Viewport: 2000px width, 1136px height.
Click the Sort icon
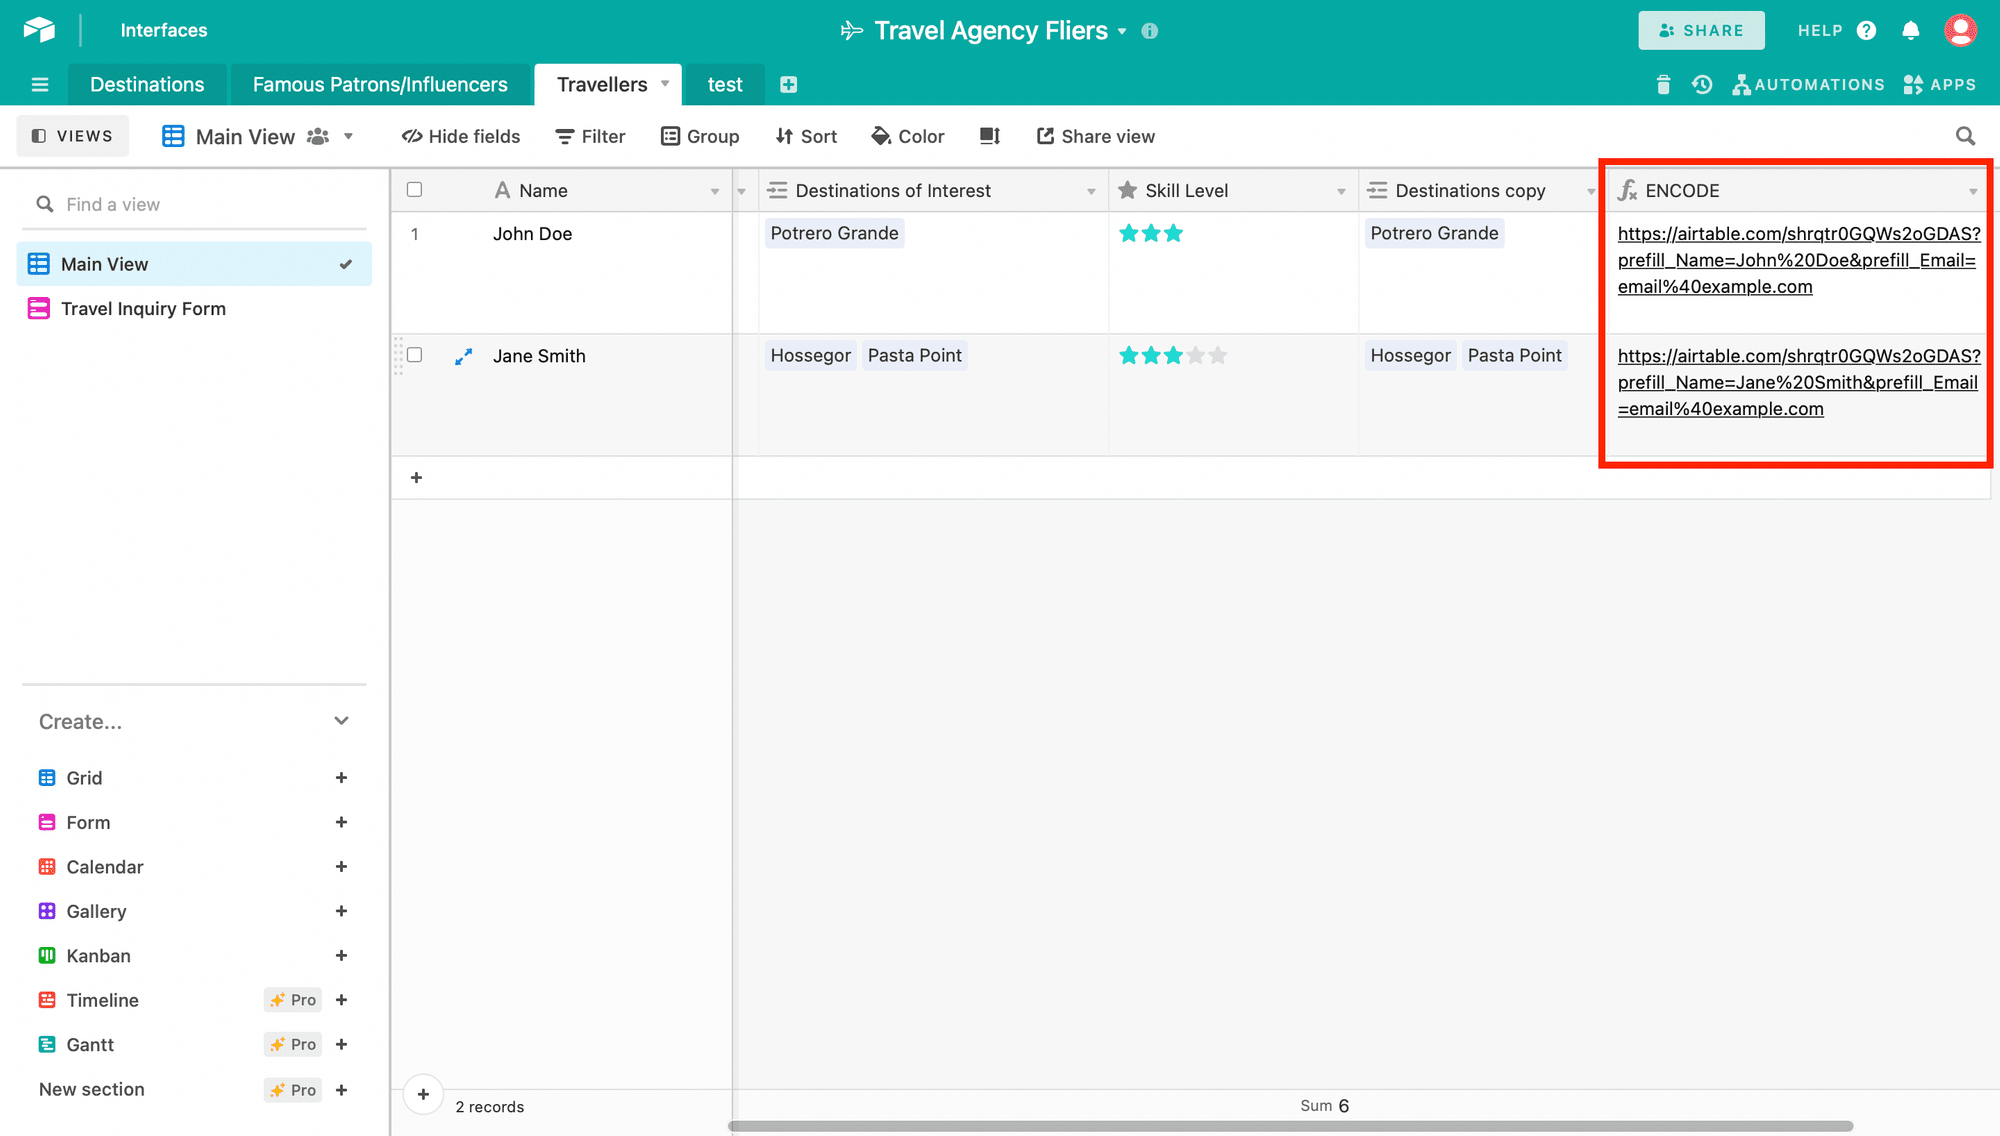pos(810,135)
